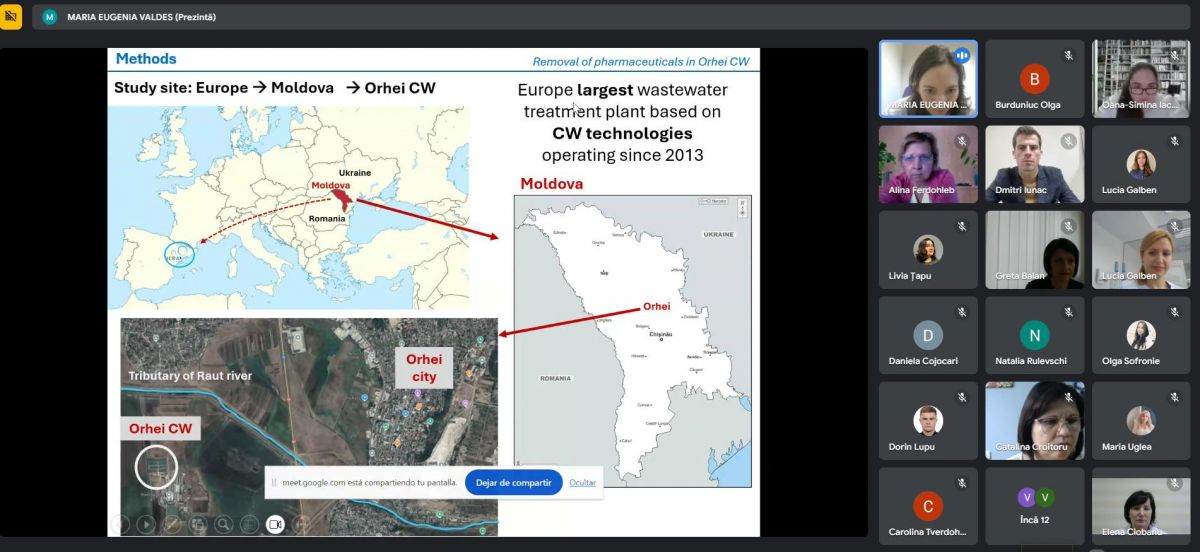This screenshot has width=1200, height=552.
Task: Click the 'Dejar de compartir' button
Action: pos(513,482)
